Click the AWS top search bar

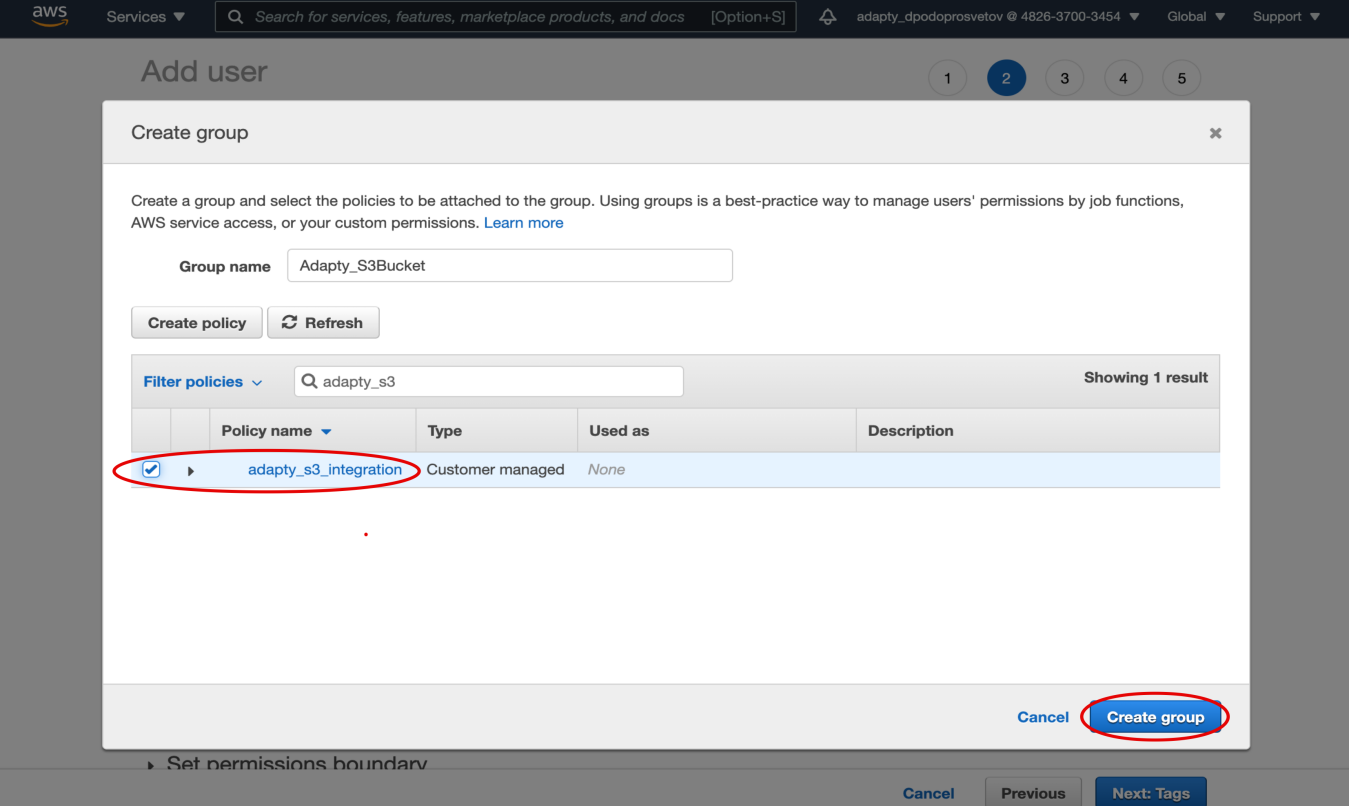click(x=505, y=17)
